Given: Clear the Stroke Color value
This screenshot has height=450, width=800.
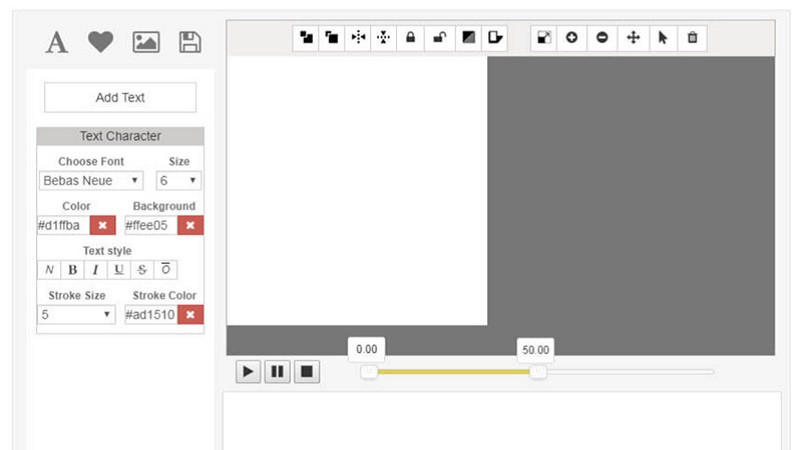Looking at the screenshot, I should 190,314.
